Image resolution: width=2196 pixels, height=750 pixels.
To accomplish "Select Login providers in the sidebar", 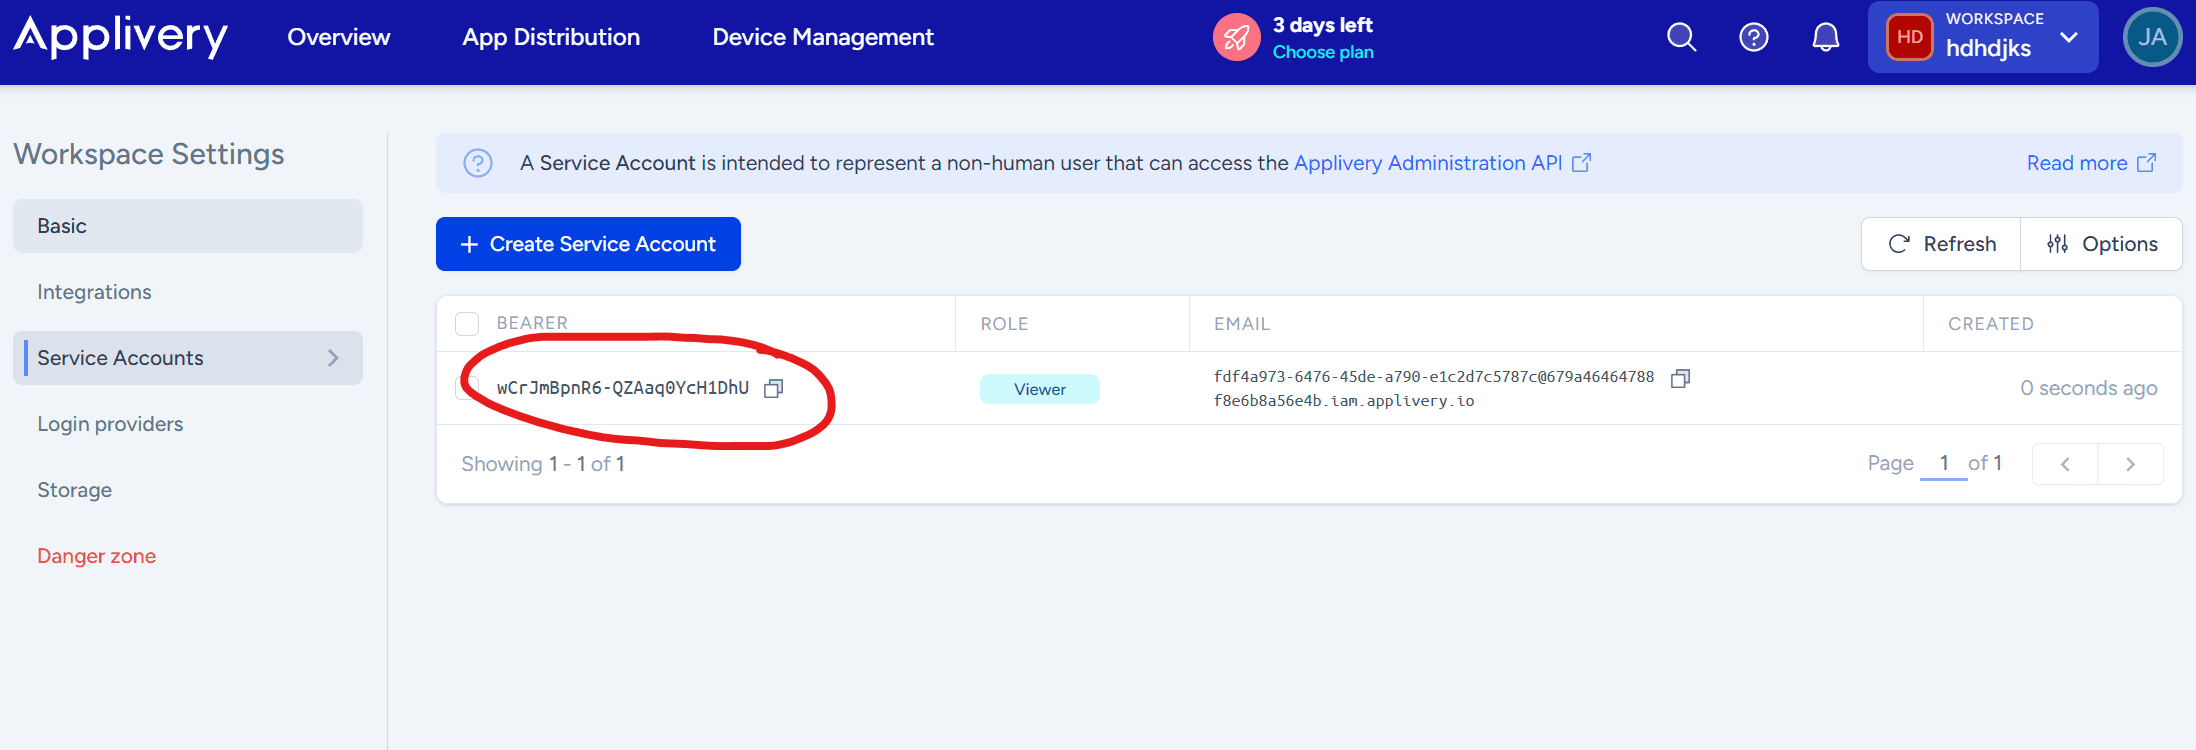I will pyautogui.click(x=188, y=424).
